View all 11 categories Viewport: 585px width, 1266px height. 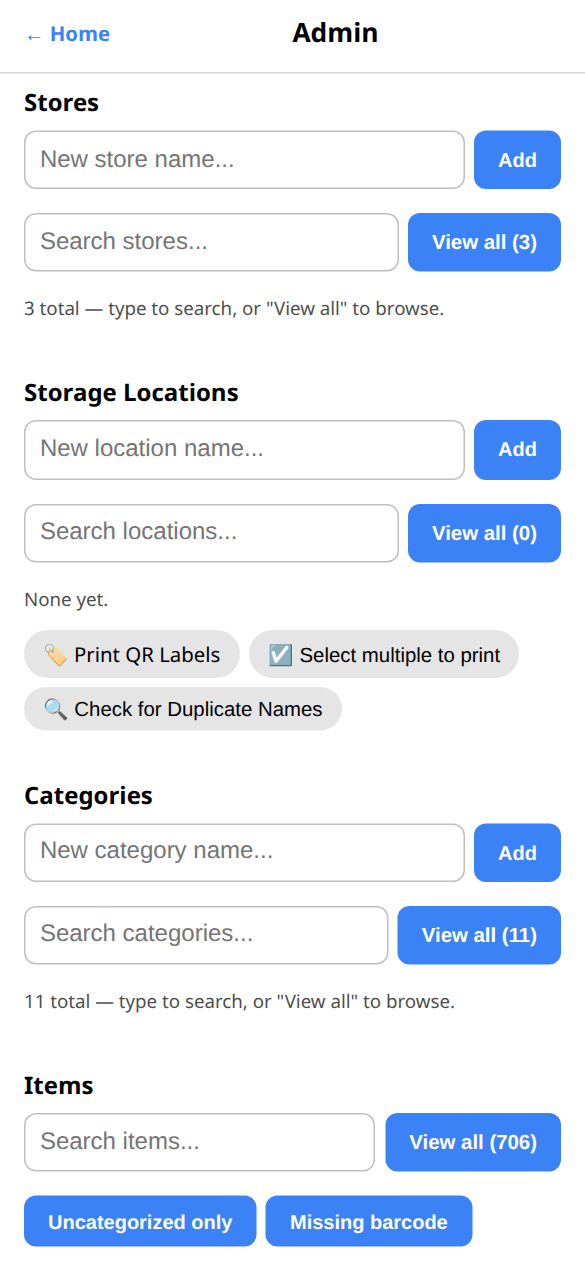click(479, 935)
